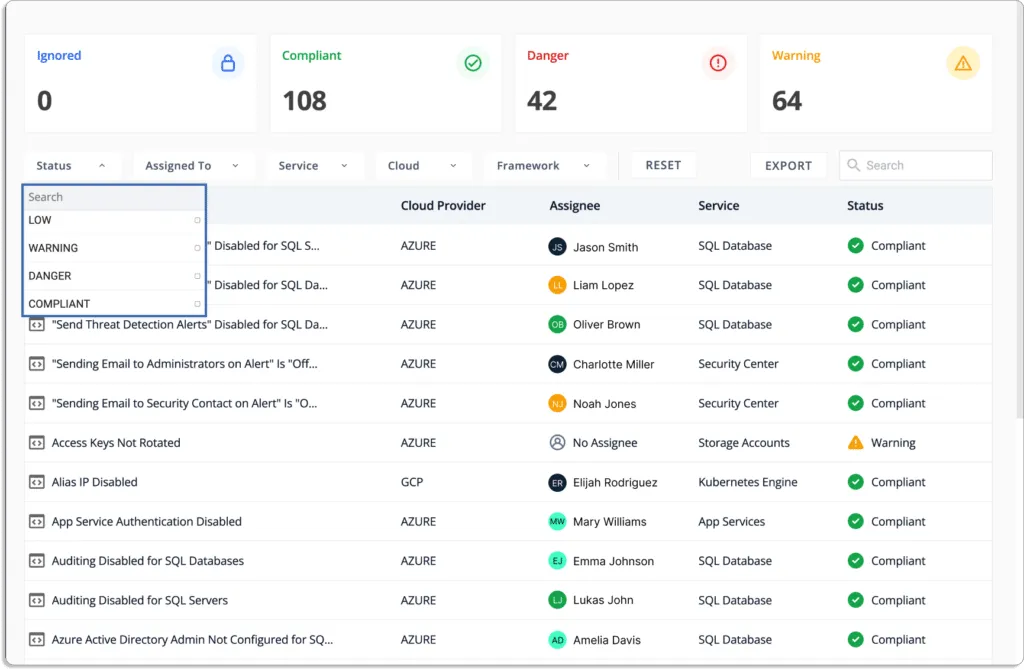Select LOW option in Status list

tap(114, 220)
